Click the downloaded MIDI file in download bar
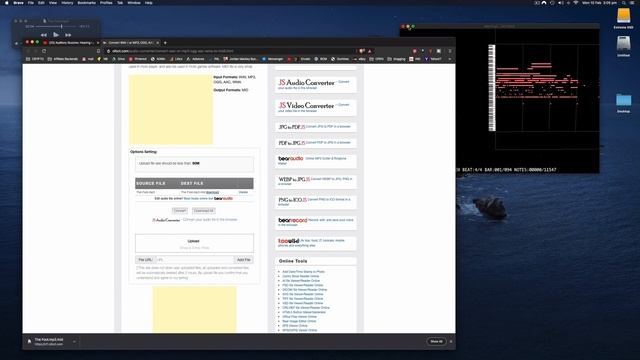640x360 pixels. coord(49,341)
